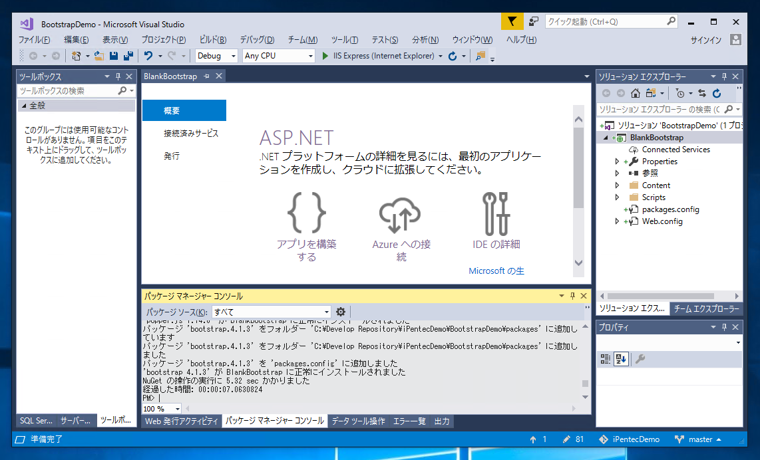This screenshot has height=460, width=760.
Task: Click the Save icon in the toolbar
Action: coord(114,56)
